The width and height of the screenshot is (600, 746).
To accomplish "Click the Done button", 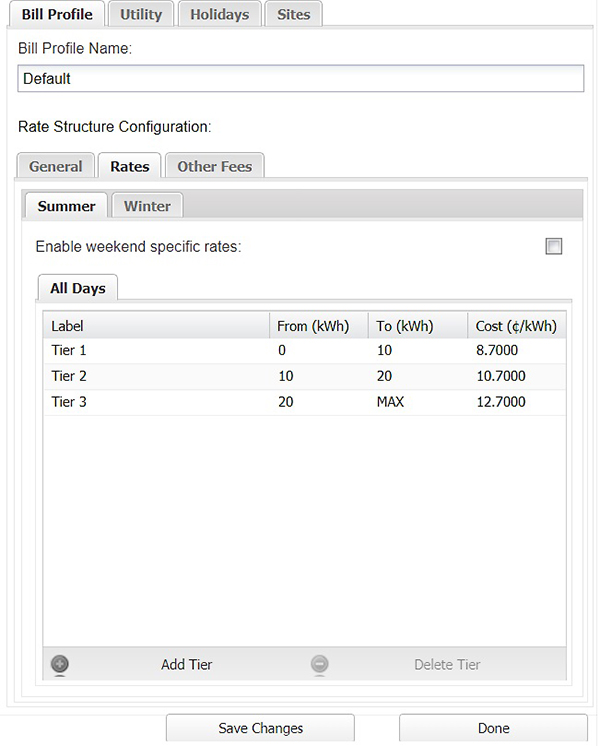I will tap(493, 728).
